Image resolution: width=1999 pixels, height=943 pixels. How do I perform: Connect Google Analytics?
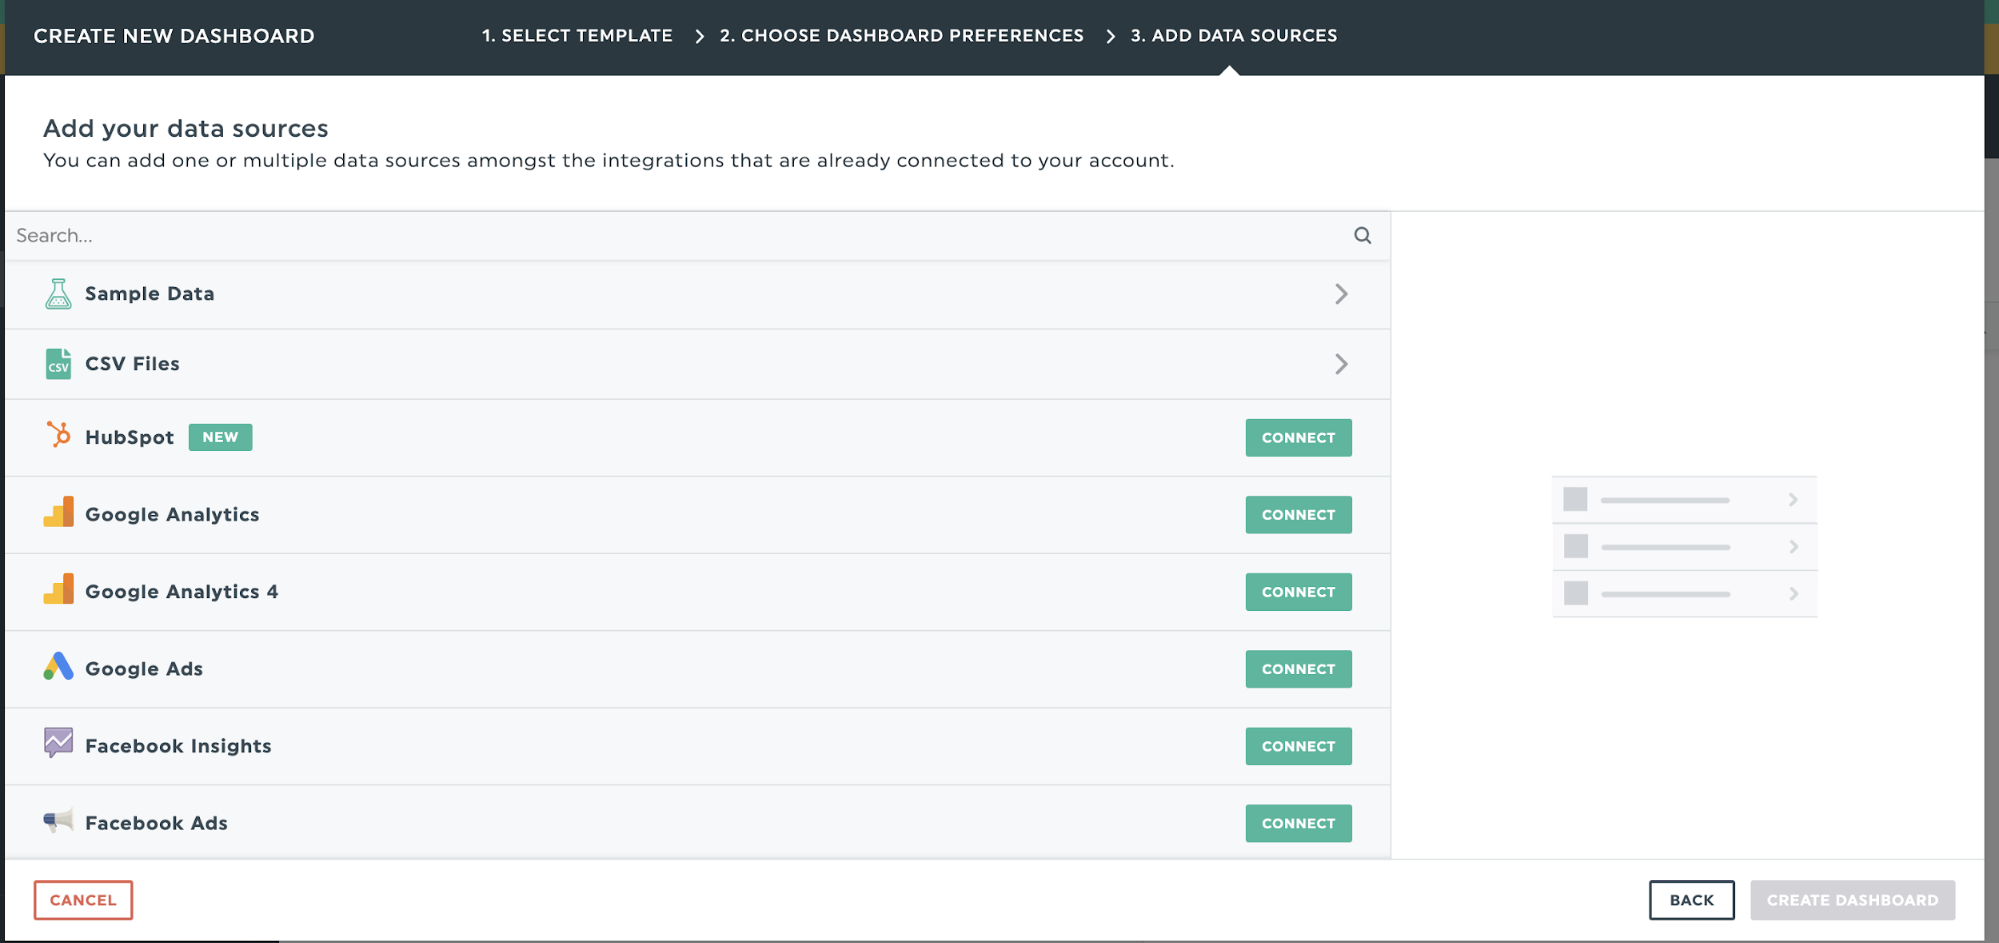(x=1298, y=515)
